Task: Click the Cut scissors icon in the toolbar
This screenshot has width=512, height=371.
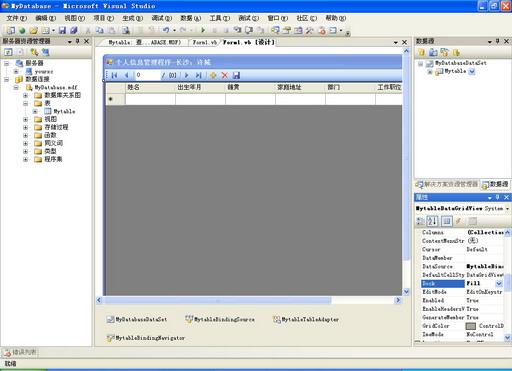Action: (88, 30)
